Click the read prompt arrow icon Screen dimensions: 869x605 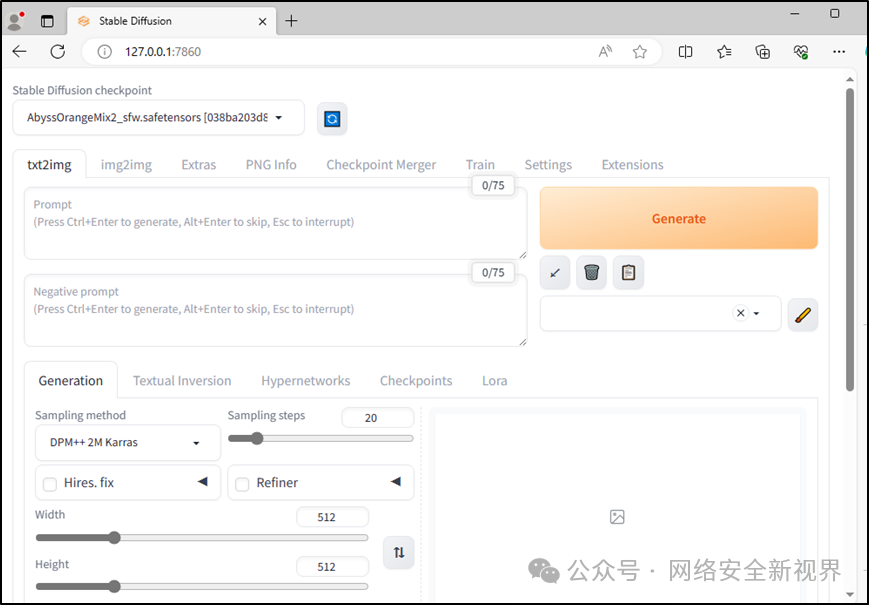(x=555, y=273)
